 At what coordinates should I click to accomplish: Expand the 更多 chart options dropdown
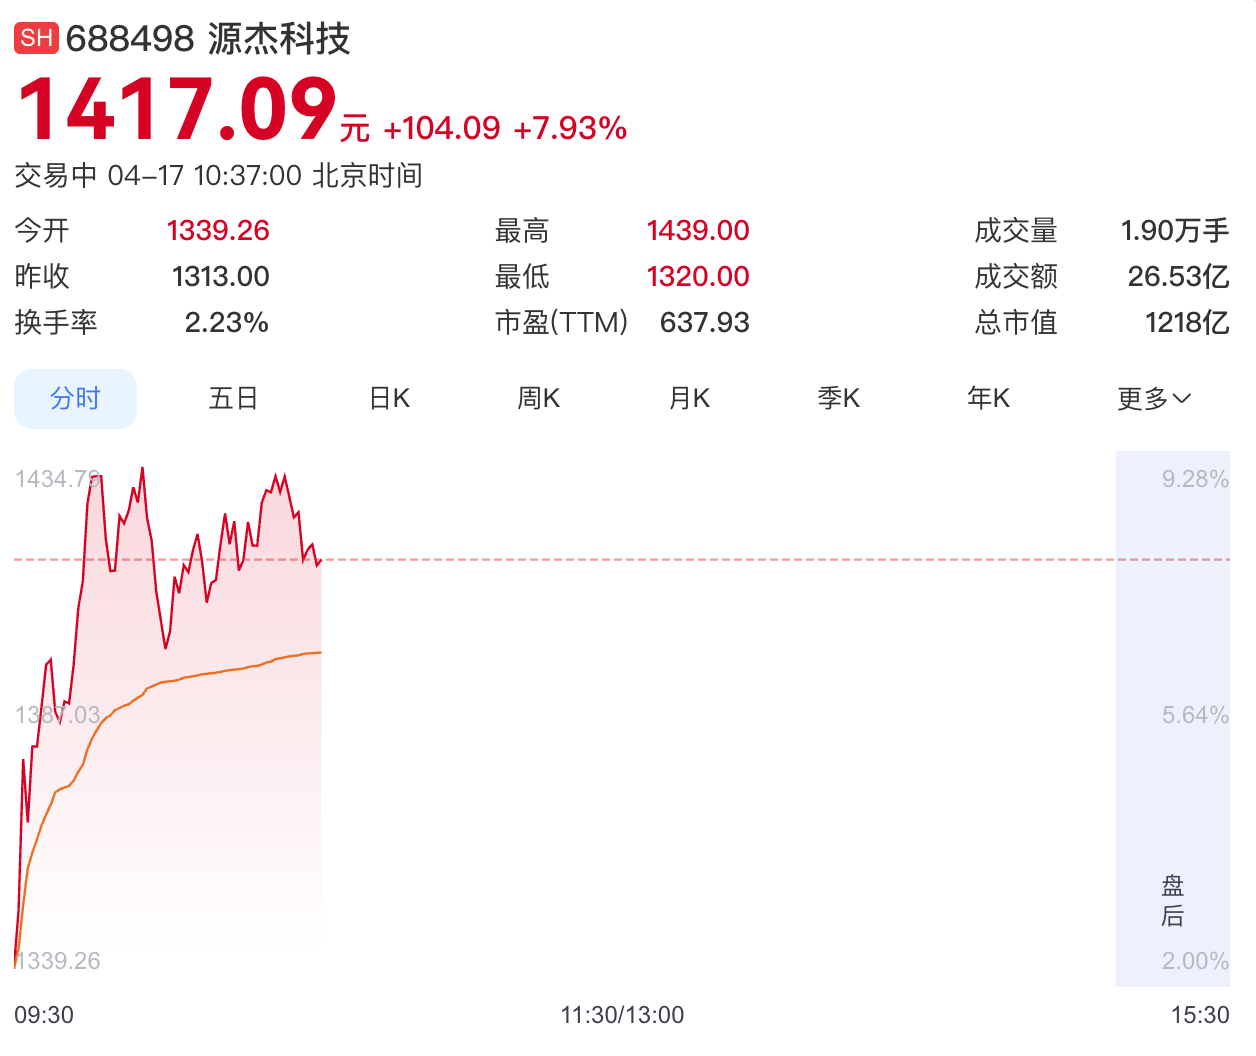coord(1153,397)
